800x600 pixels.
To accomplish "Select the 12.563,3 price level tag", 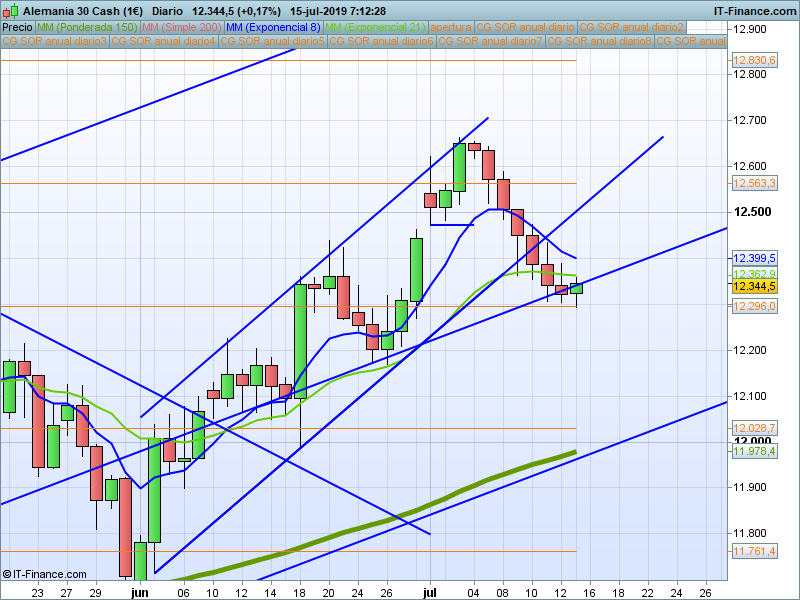I will click(x=754, y=183).
